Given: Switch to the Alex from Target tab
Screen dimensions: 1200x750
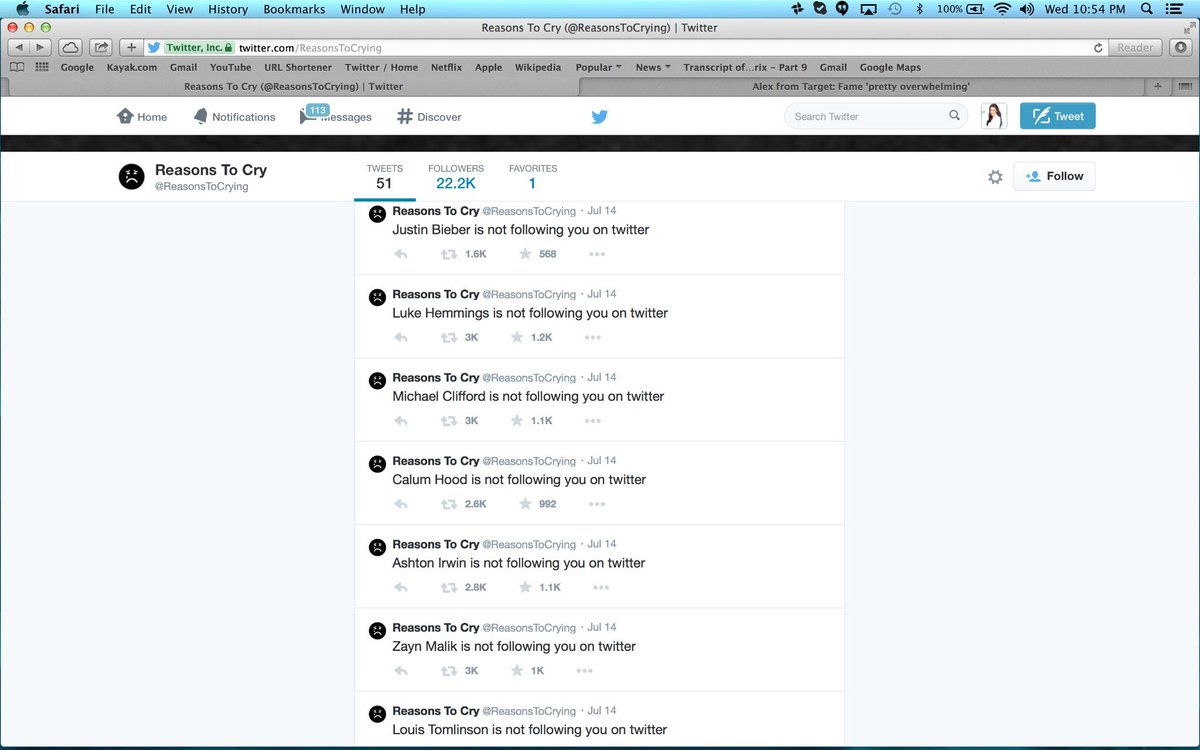Looking at the screenshot, I should point(861,86).
